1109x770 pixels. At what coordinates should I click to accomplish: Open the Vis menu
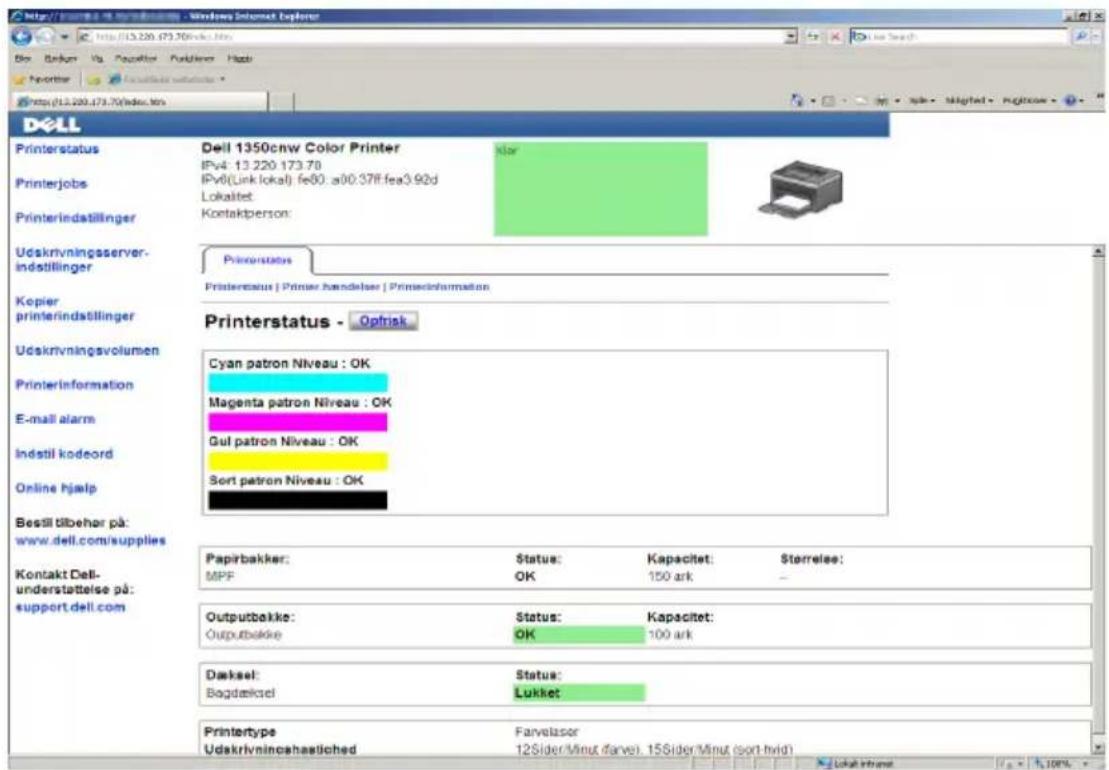point(97,59)
